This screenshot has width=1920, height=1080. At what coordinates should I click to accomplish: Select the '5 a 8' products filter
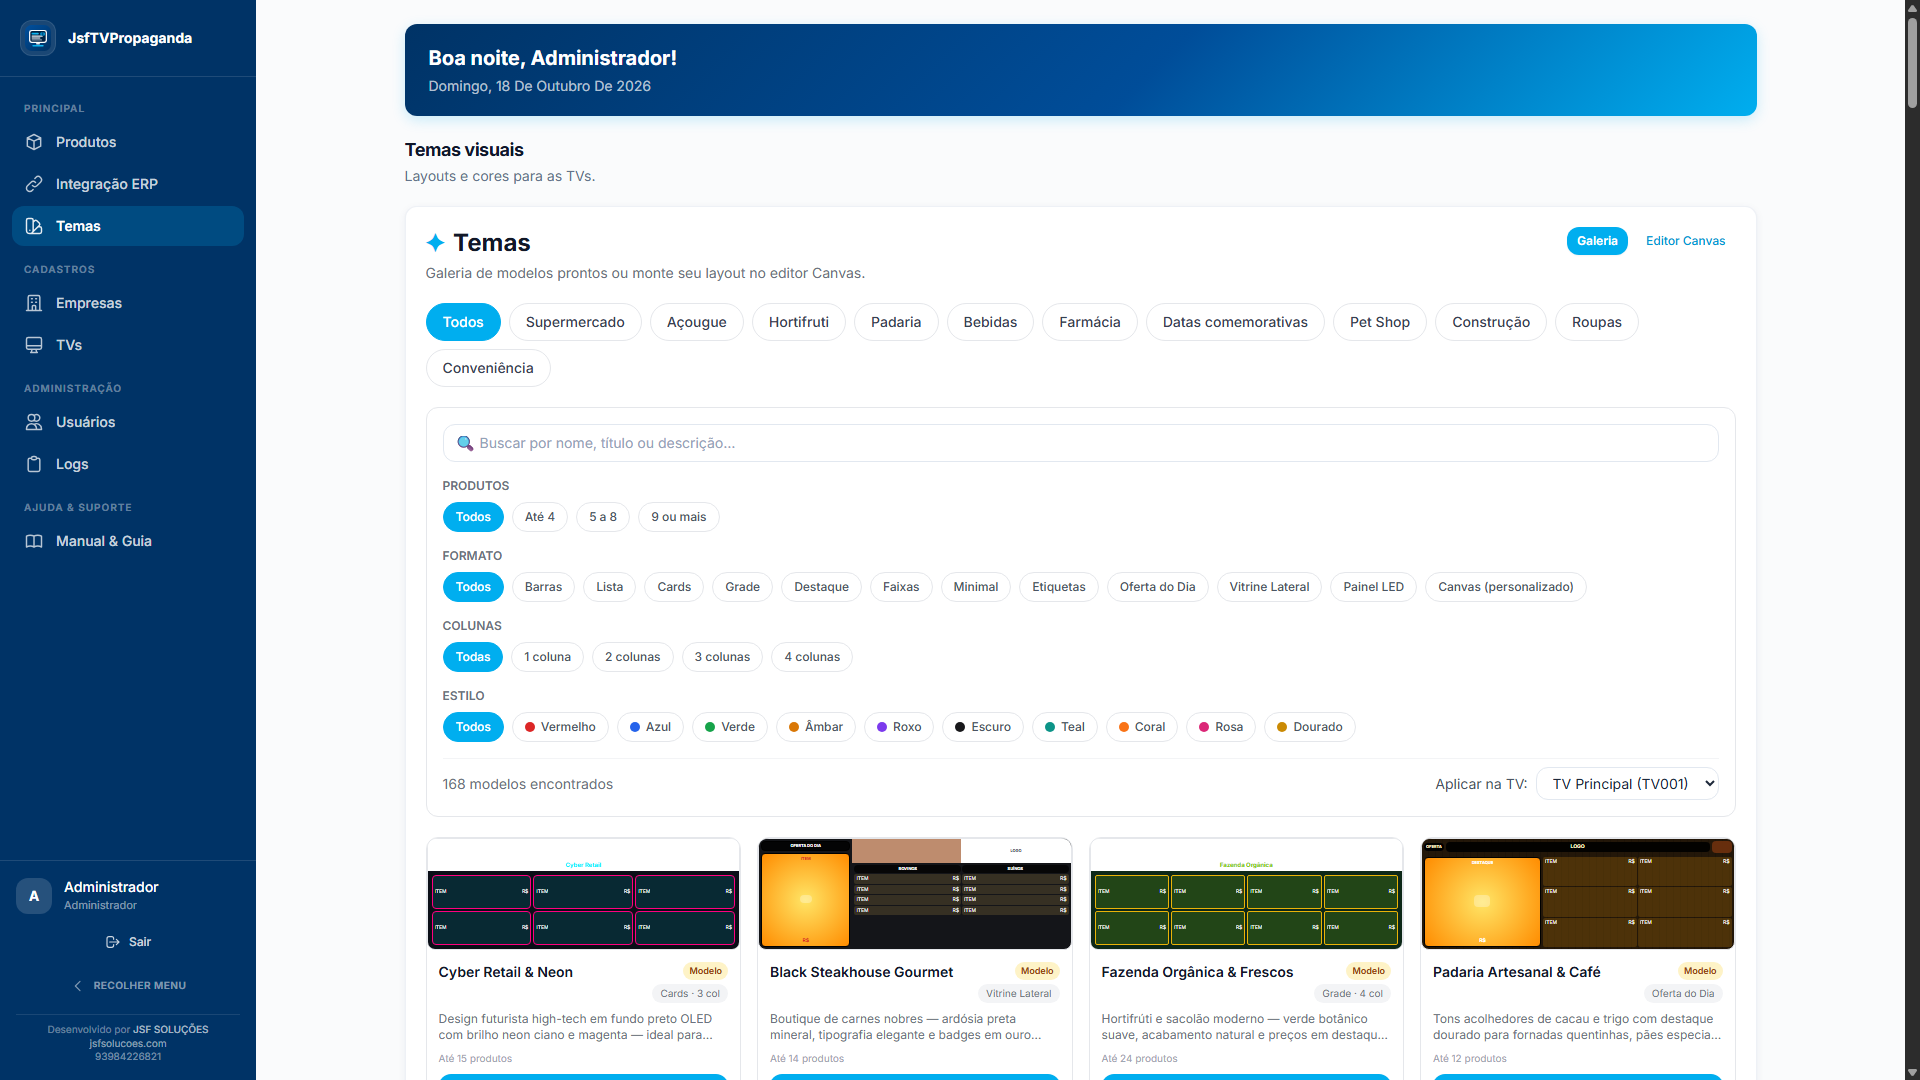point(603,517)
